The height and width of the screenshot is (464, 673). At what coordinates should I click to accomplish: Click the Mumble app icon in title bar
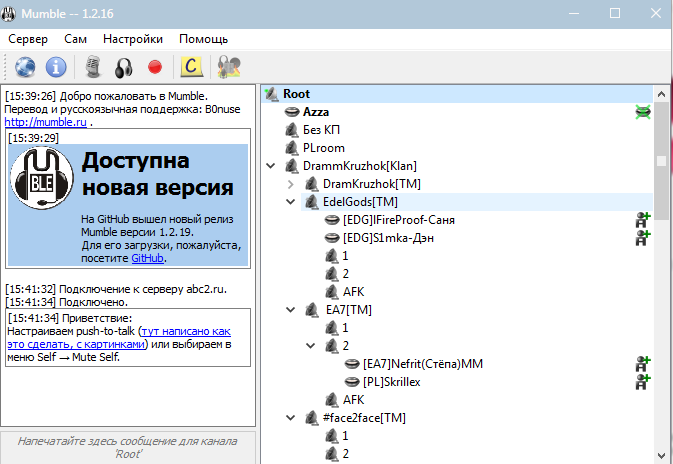coord(9,14)
